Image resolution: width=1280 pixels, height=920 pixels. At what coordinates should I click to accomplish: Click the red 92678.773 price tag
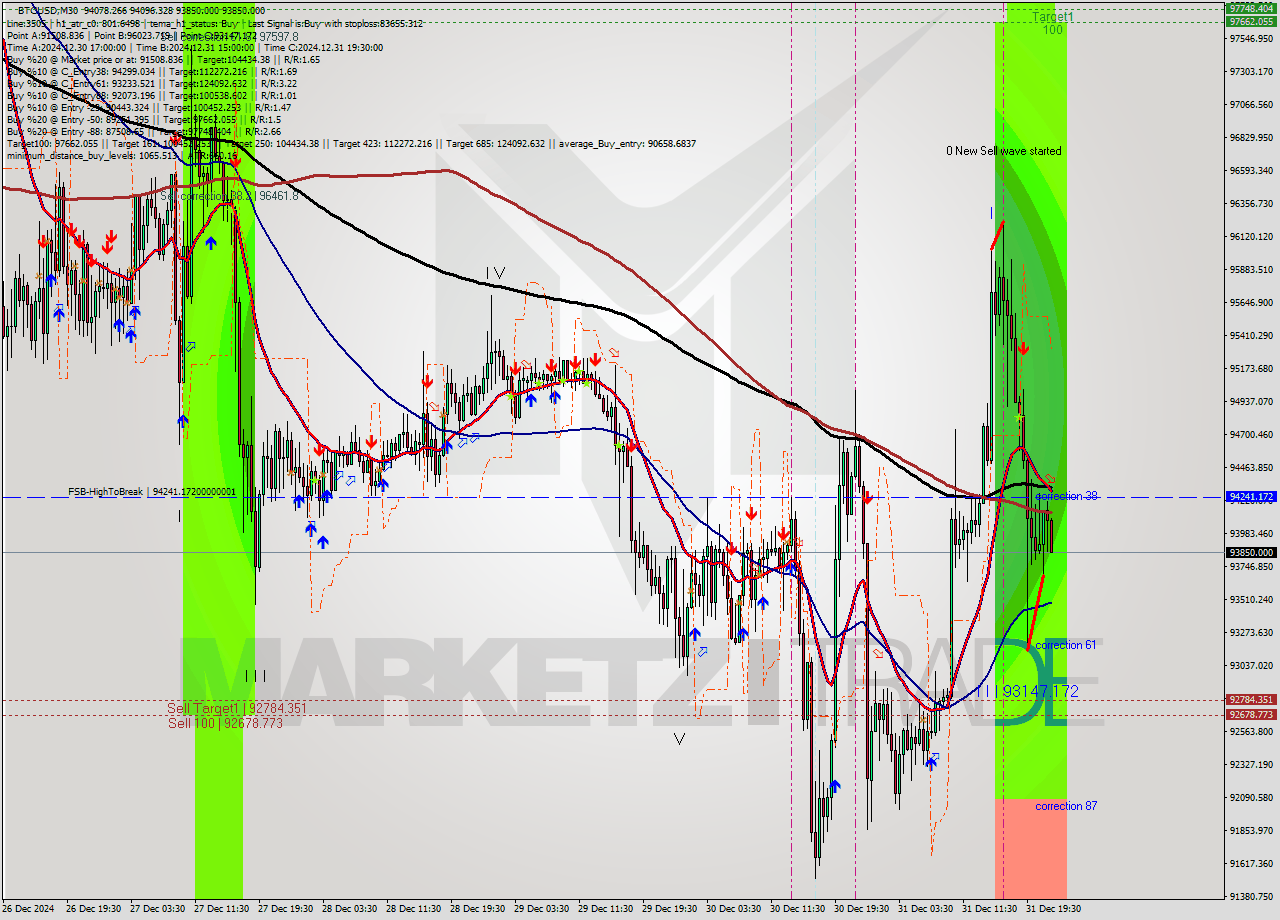[x=1251, y=714]
